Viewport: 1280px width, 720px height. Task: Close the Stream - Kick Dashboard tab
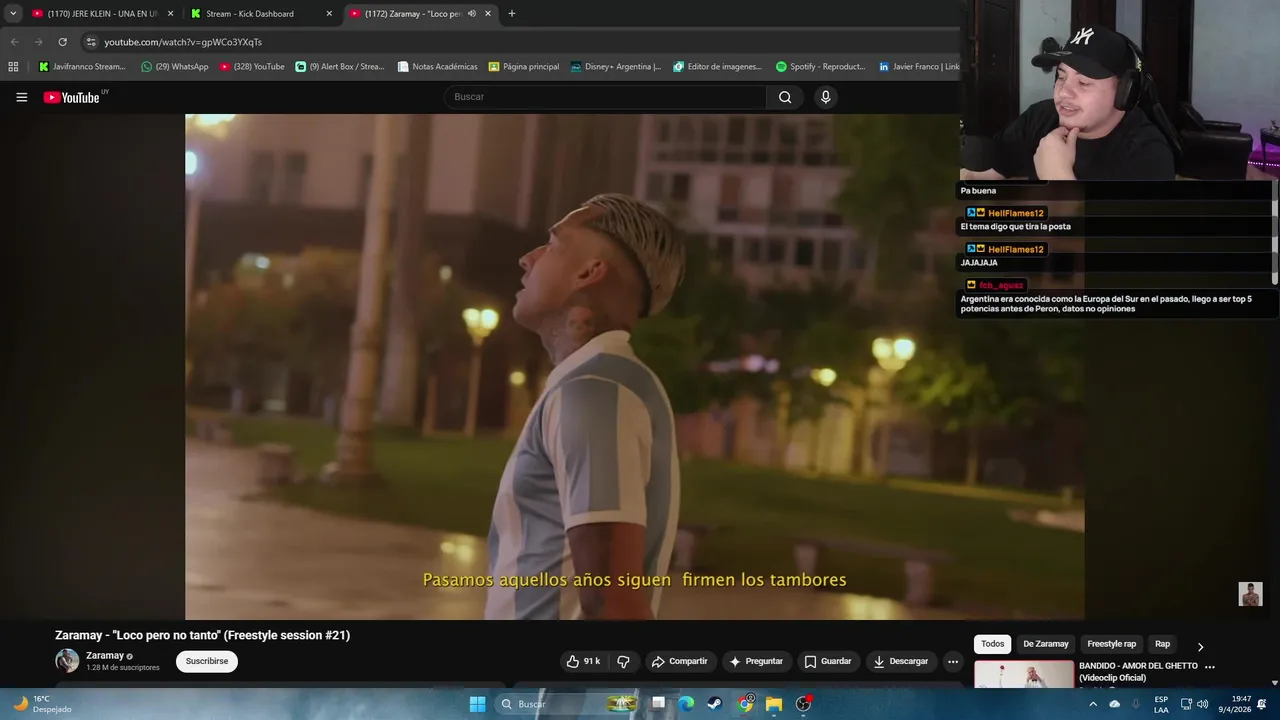click(329, 14)
